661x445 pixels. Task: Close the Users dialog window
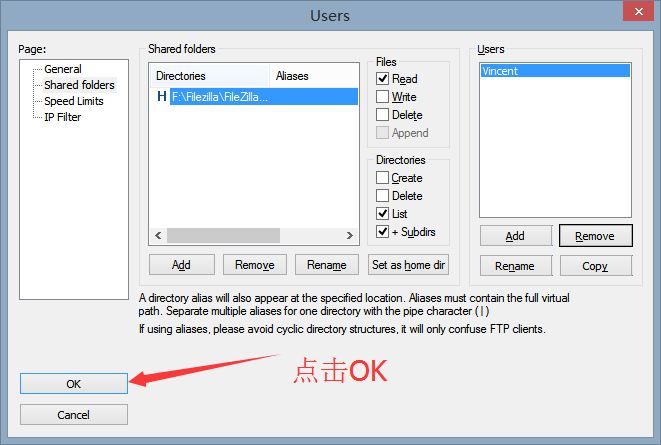[x=638, y=11]
